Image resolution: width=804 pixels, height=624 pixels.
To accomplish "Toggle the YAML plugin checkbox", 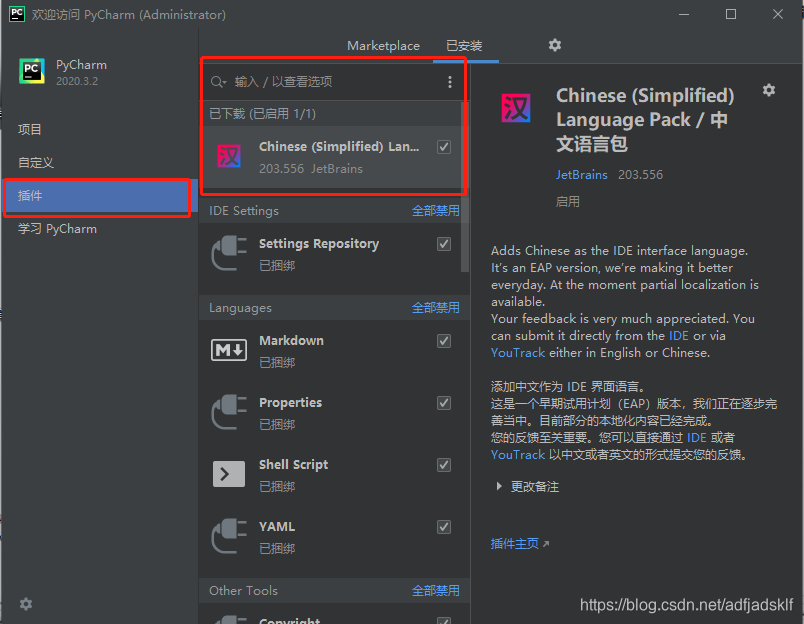I will point(444,527).
